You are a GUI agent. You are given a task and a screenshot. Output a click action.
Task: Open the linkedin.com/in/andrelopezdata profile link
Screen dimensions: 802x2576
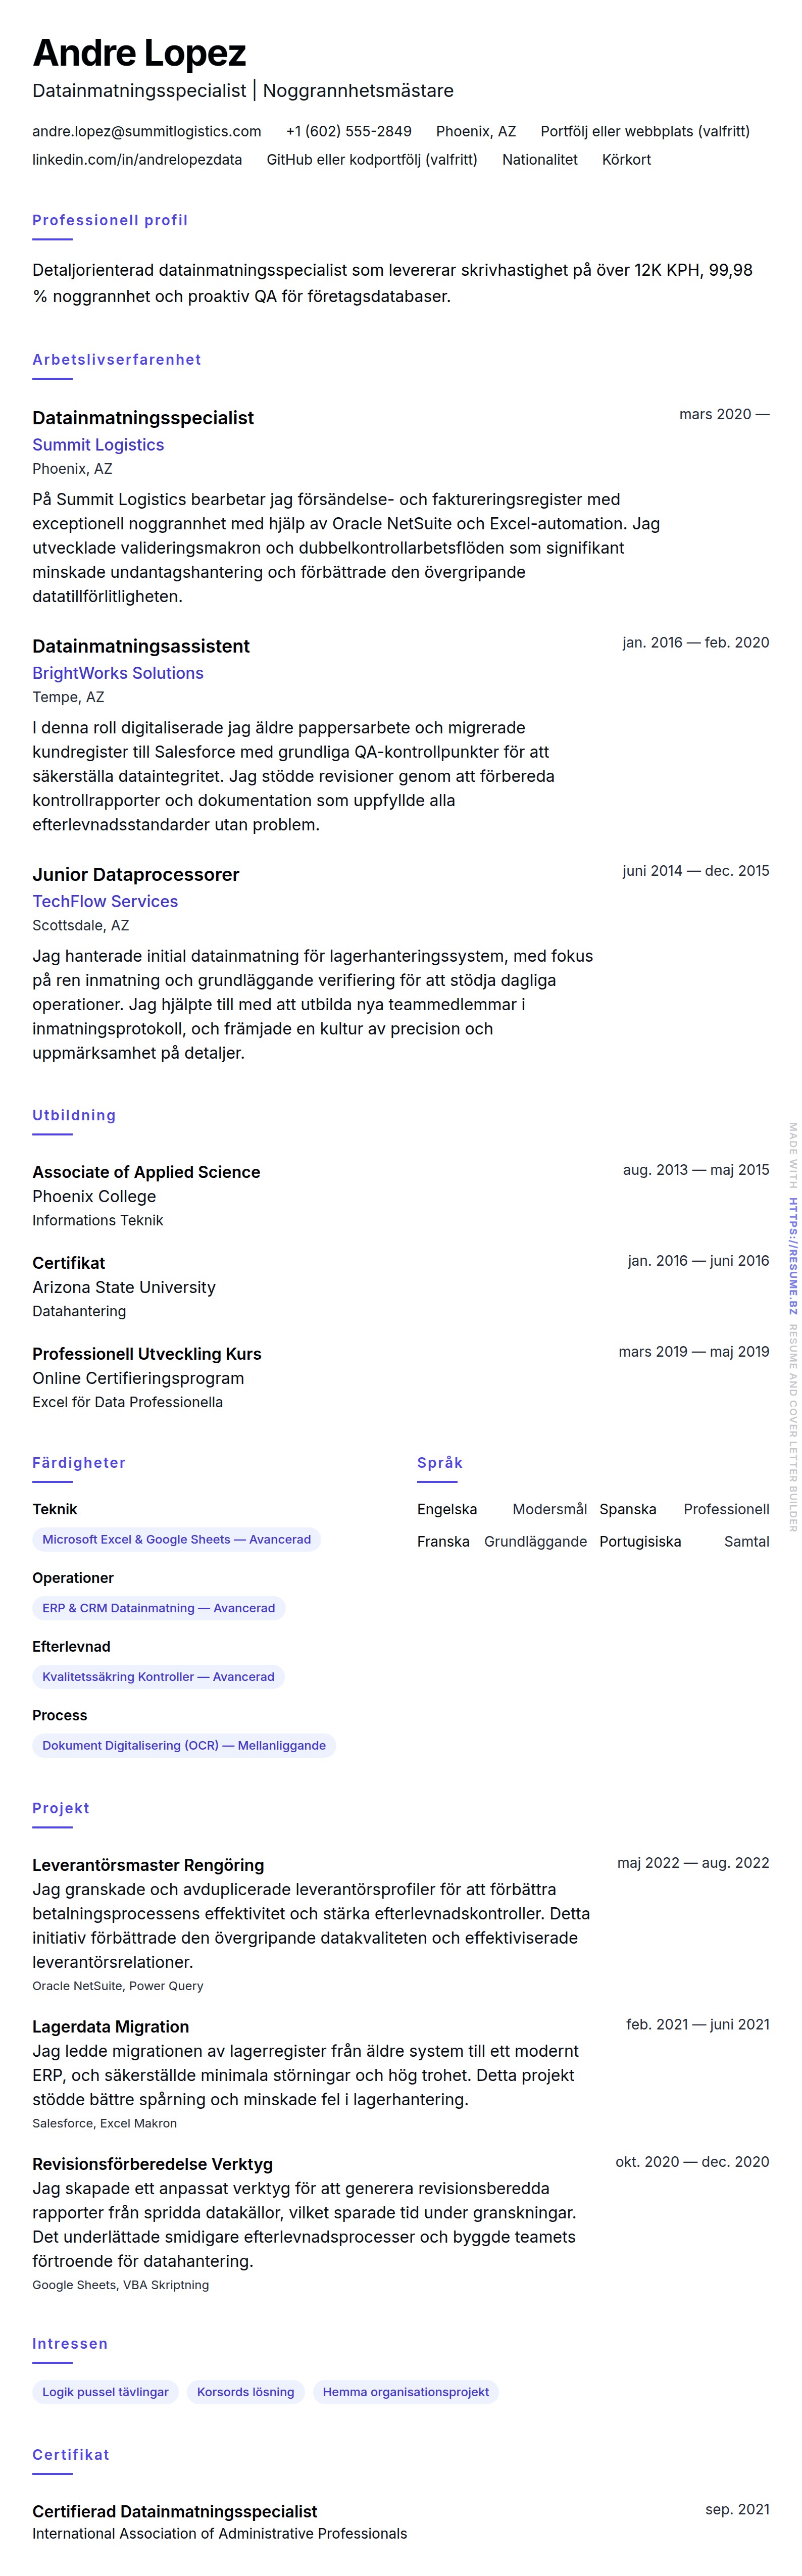point(137,159)
